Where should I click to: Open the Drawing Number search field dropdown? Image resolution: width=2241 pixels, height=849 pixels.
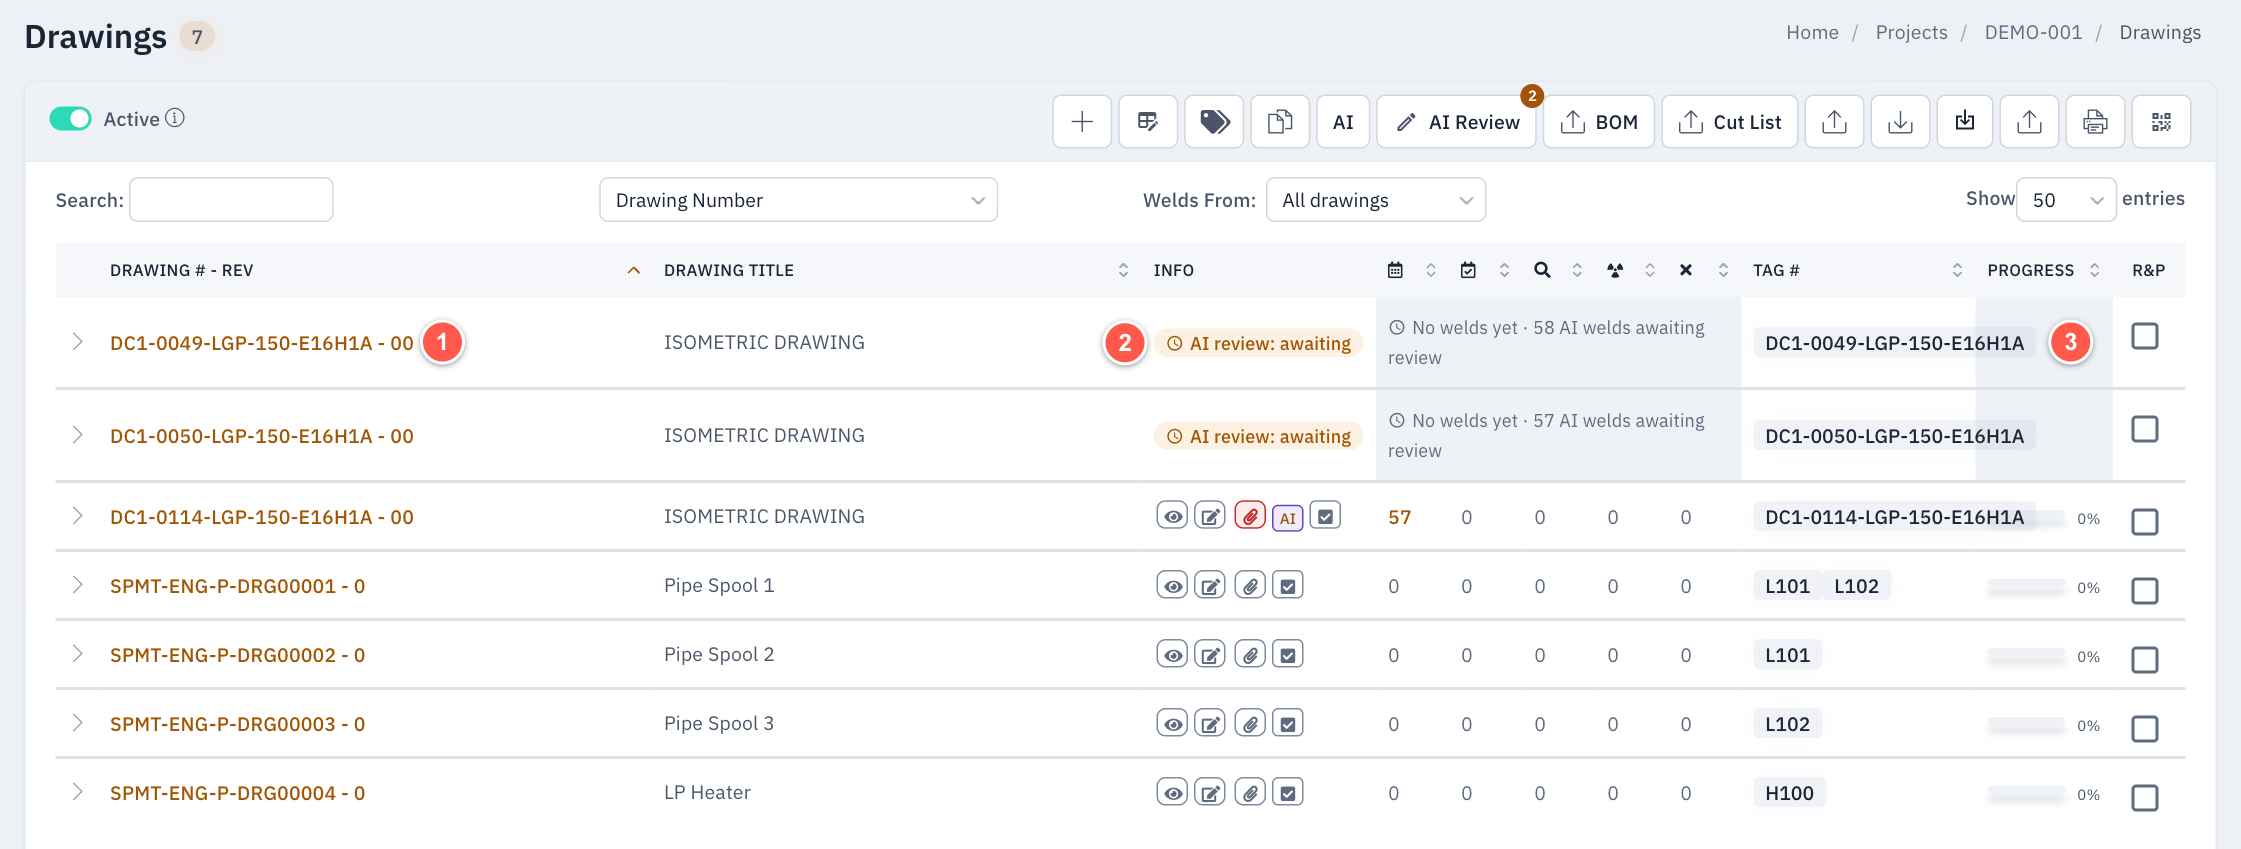point(798,200)
